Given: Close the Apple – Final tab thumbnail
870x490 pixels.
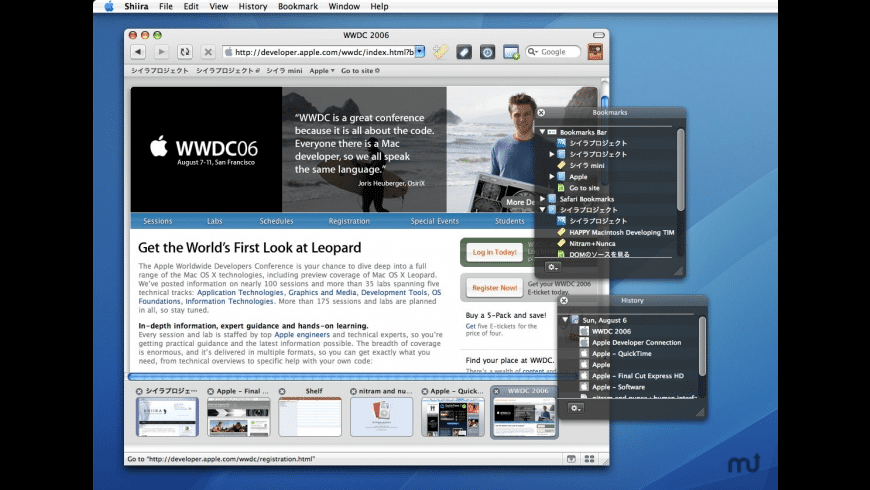Looking at the screenshot, I should (210, 391).
